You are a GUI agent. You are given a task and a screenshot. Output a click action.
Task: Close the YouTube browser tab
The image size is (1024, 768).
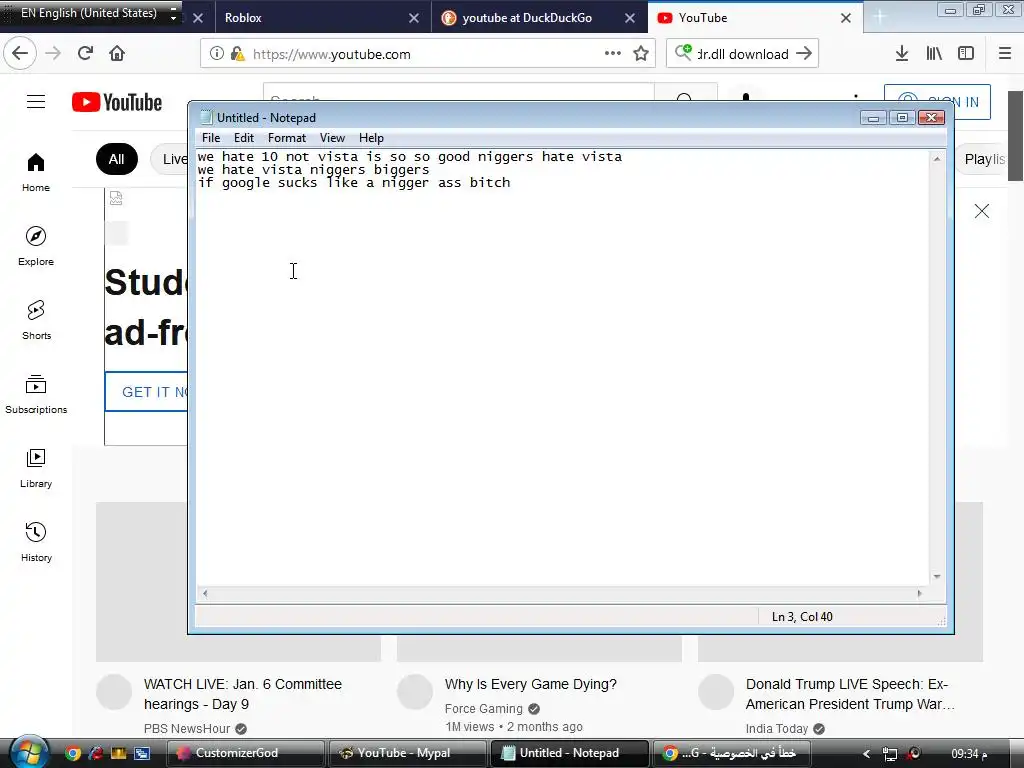(x=846, y=18)
